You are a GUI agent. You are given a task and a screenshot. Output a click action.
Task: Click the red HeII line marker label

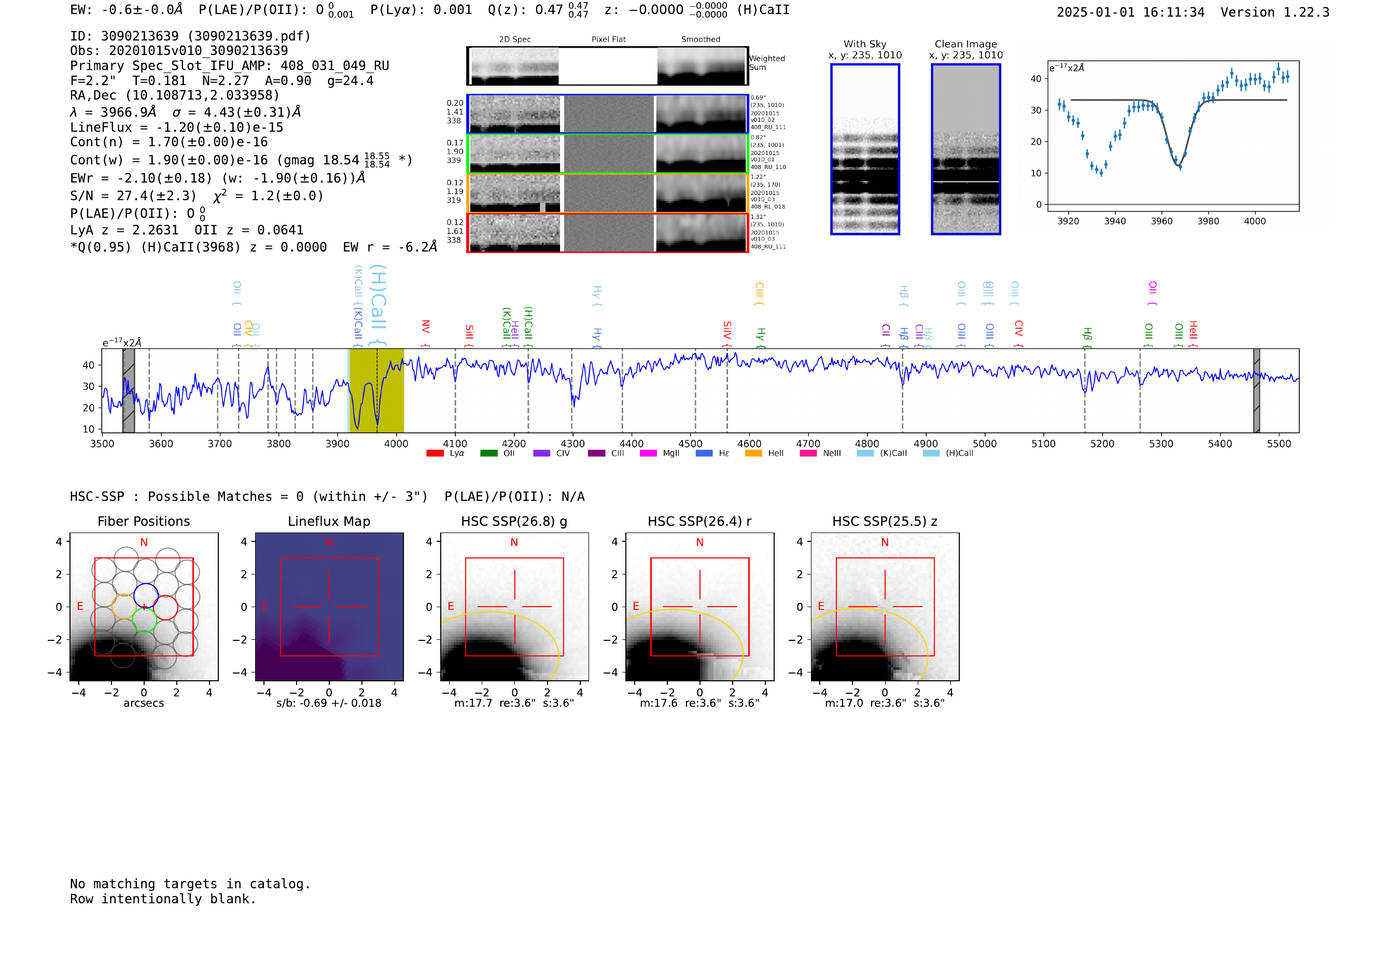click(x=1193, y=333)
